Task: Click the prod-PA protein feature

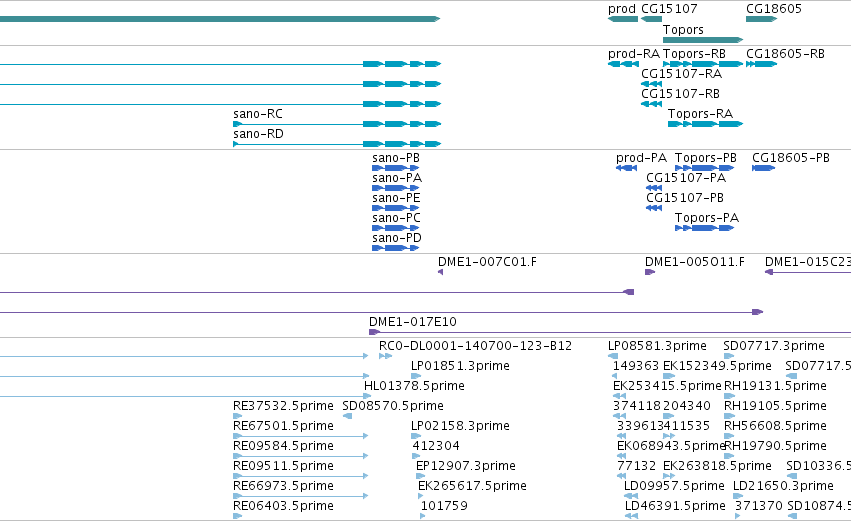Action: pyautogui.click(x=626, y=168)
